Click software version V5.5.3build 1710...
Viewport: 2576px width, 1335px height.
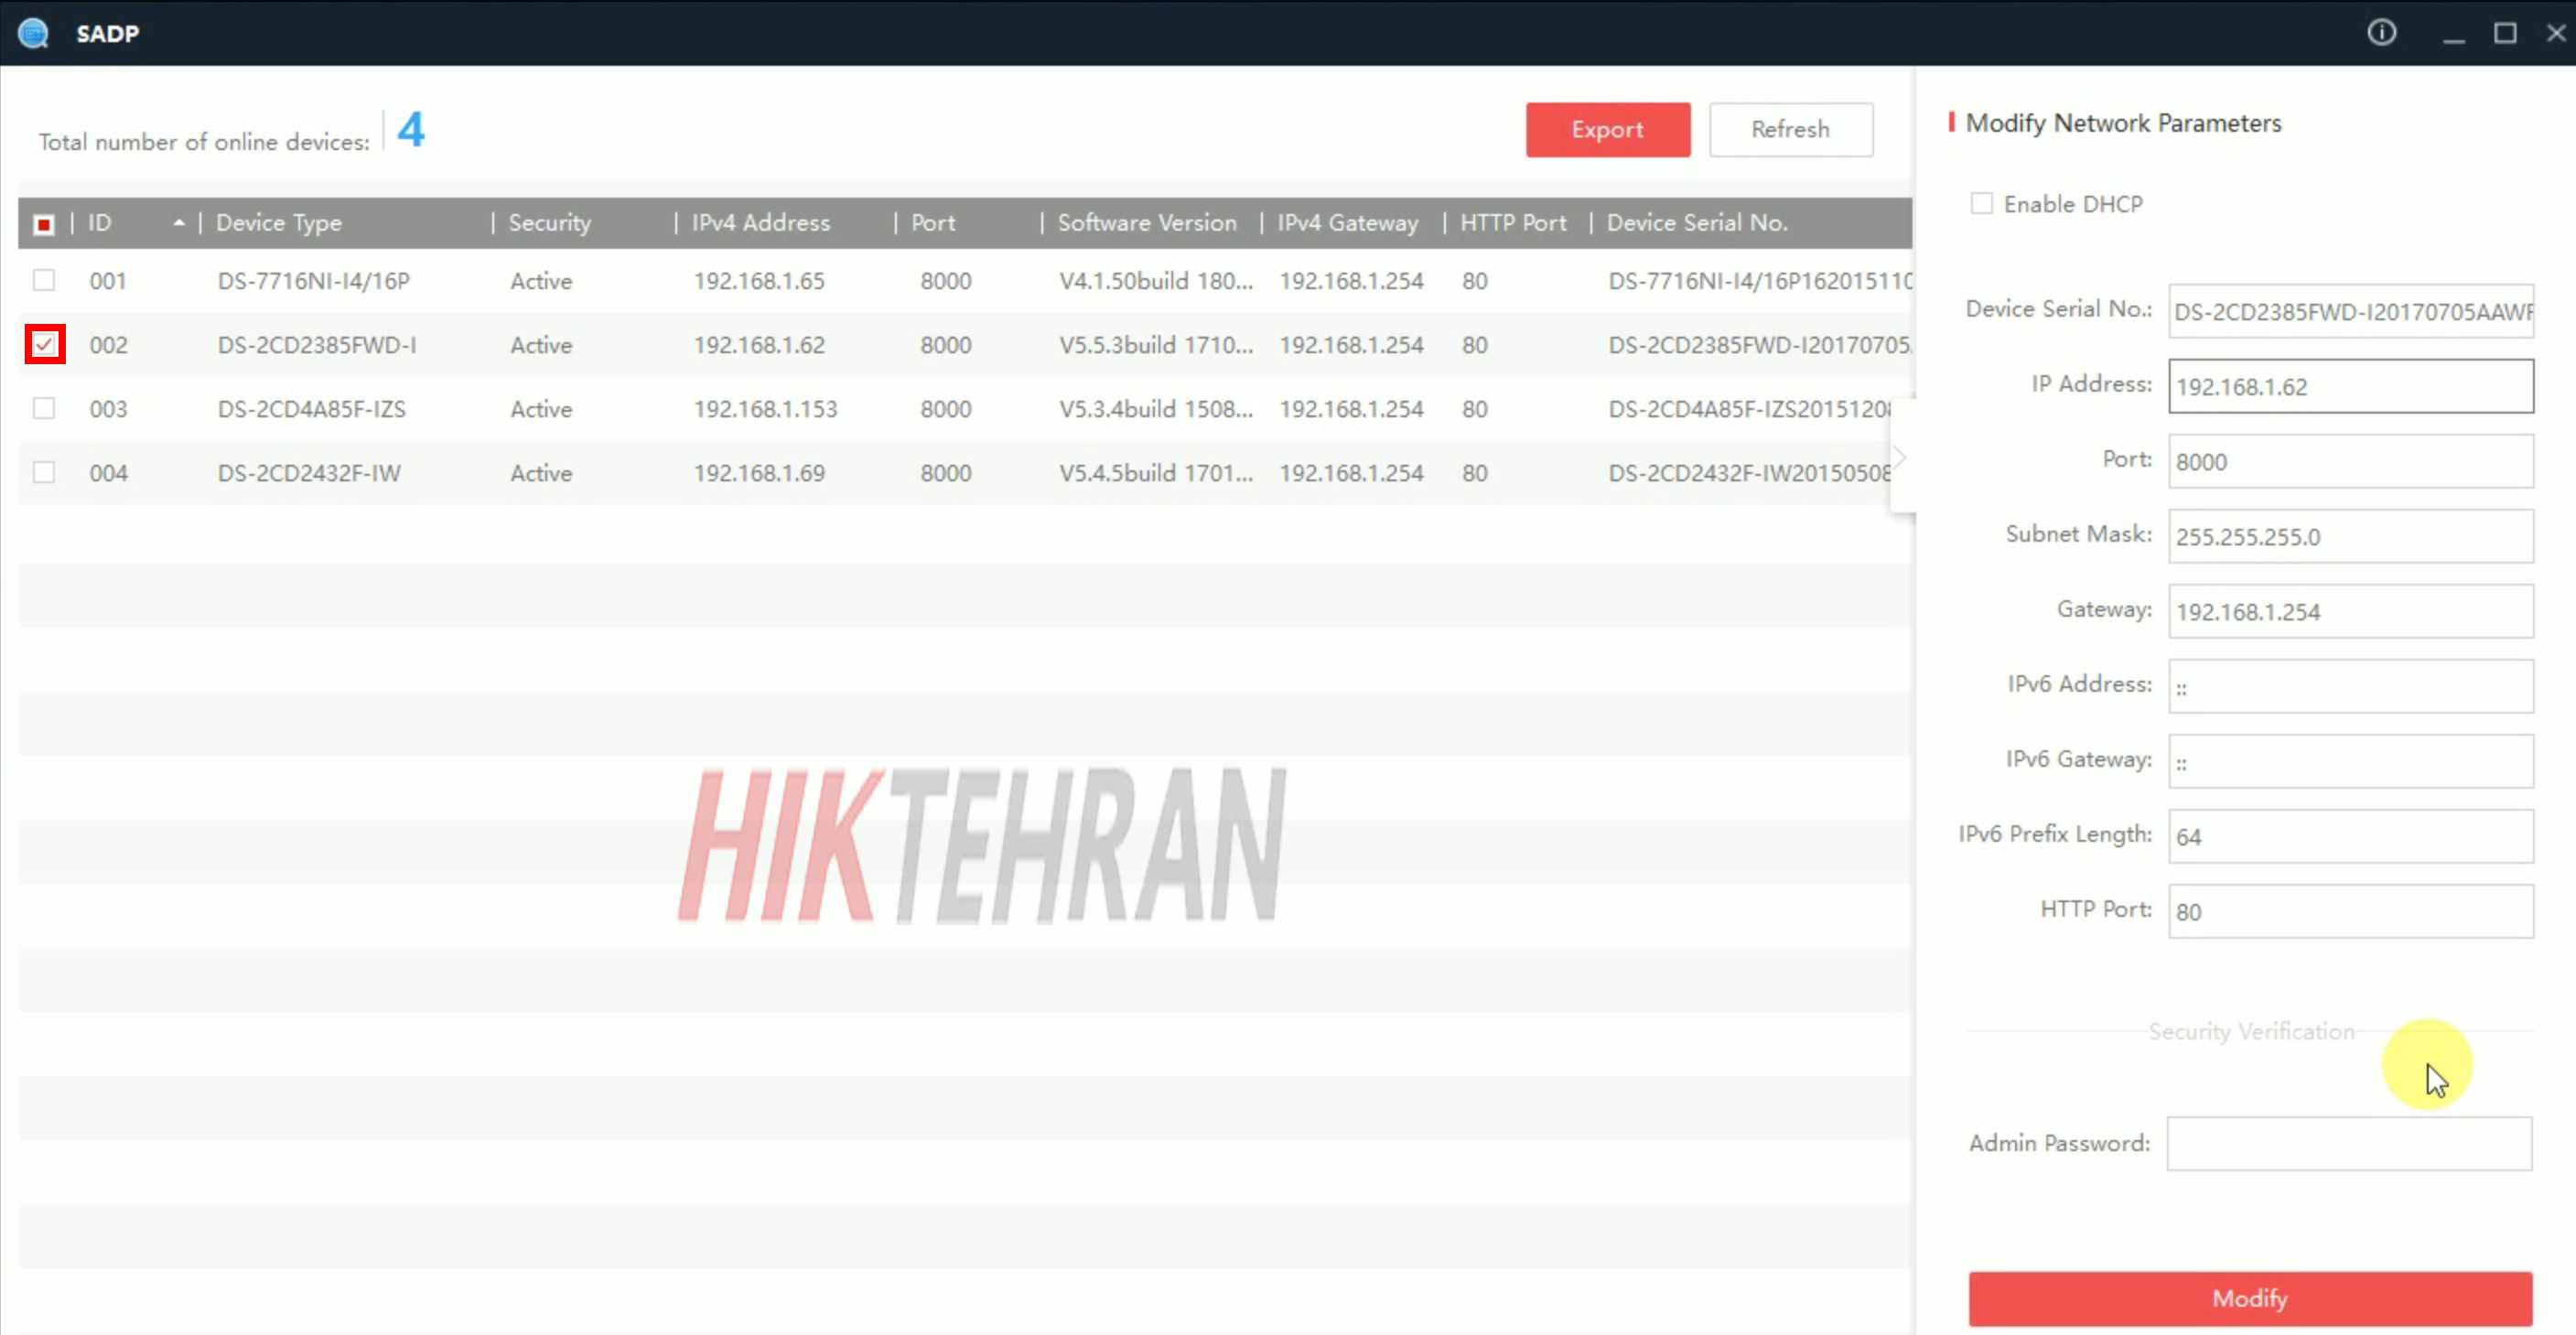pyautogui.click(x=1156, y=345)
